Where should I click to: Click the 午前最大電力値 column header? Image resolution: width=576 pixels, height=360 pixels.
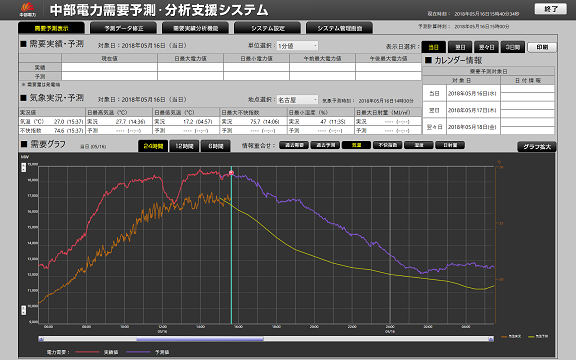[x=323, y=58]
